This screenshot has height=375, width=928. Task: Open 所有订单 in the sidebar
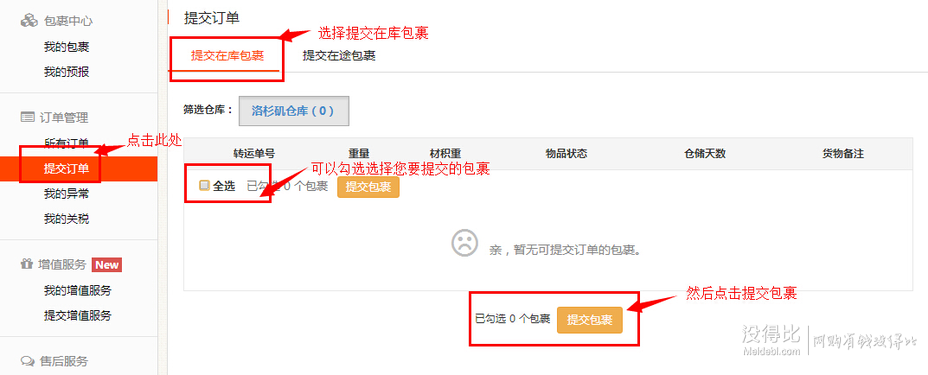click(66, 143)
